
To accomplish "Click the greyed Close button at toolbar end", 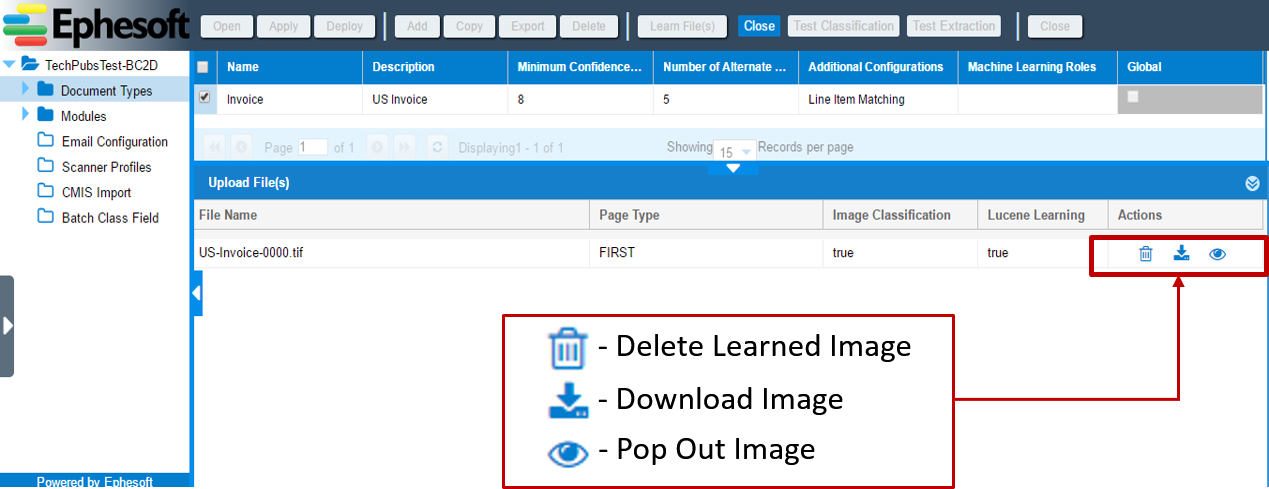I will 1054,26.
